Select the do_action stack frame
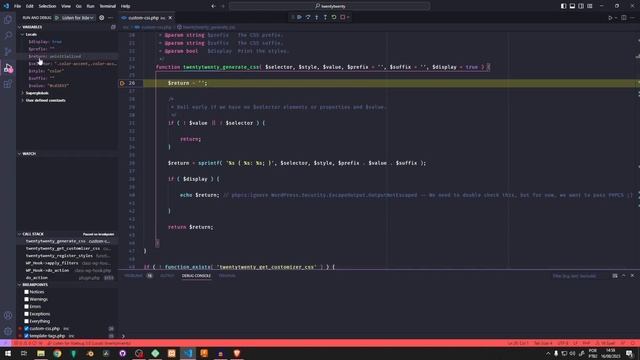This screenshot has height=360, width=640. tap(67, 278)
